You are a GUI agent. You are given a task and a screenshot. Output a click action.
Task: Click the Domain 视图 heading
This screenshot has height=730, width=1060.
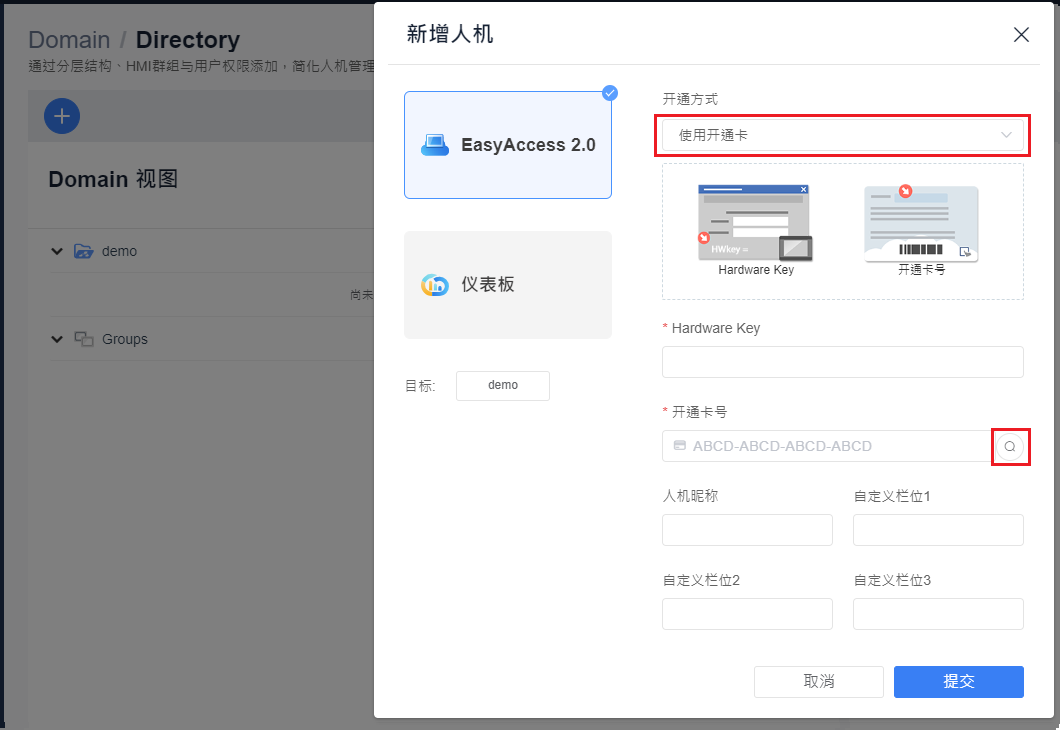[x=113, y=179]
